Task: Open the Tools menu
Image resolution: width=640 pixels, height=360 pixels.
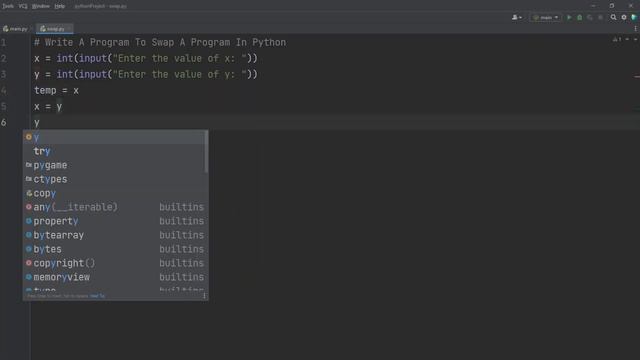Action: [8, 6]
